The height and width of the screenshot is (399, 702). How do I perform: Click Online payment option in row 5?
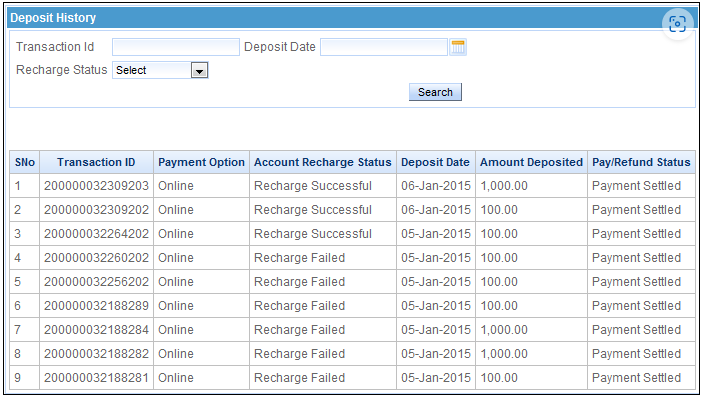[176, 282]
